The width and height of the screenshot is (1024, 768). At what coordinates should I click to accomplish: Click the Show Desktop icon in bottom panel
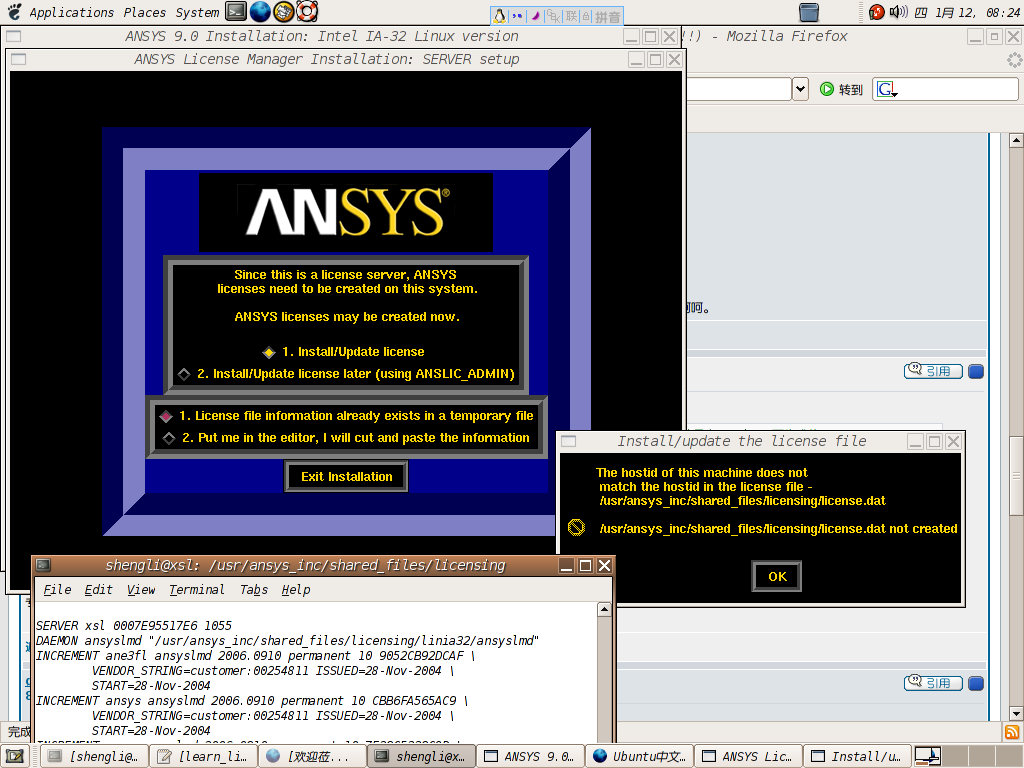click(x=15, y=757)
